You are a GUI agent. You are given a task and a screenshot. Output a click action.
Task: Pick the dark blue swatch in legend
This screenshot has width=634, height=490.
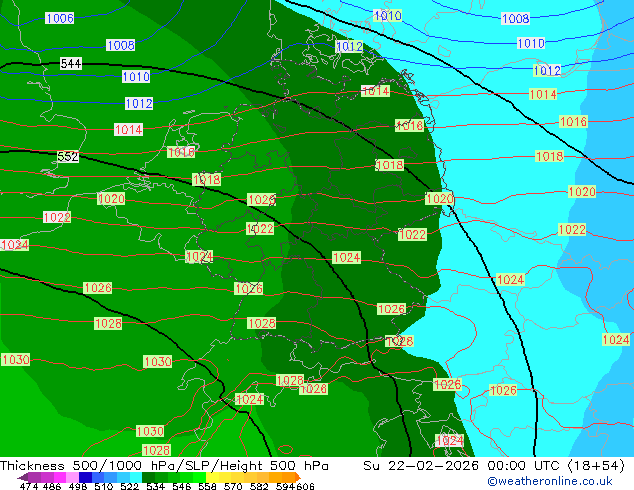tap(85, 477)
